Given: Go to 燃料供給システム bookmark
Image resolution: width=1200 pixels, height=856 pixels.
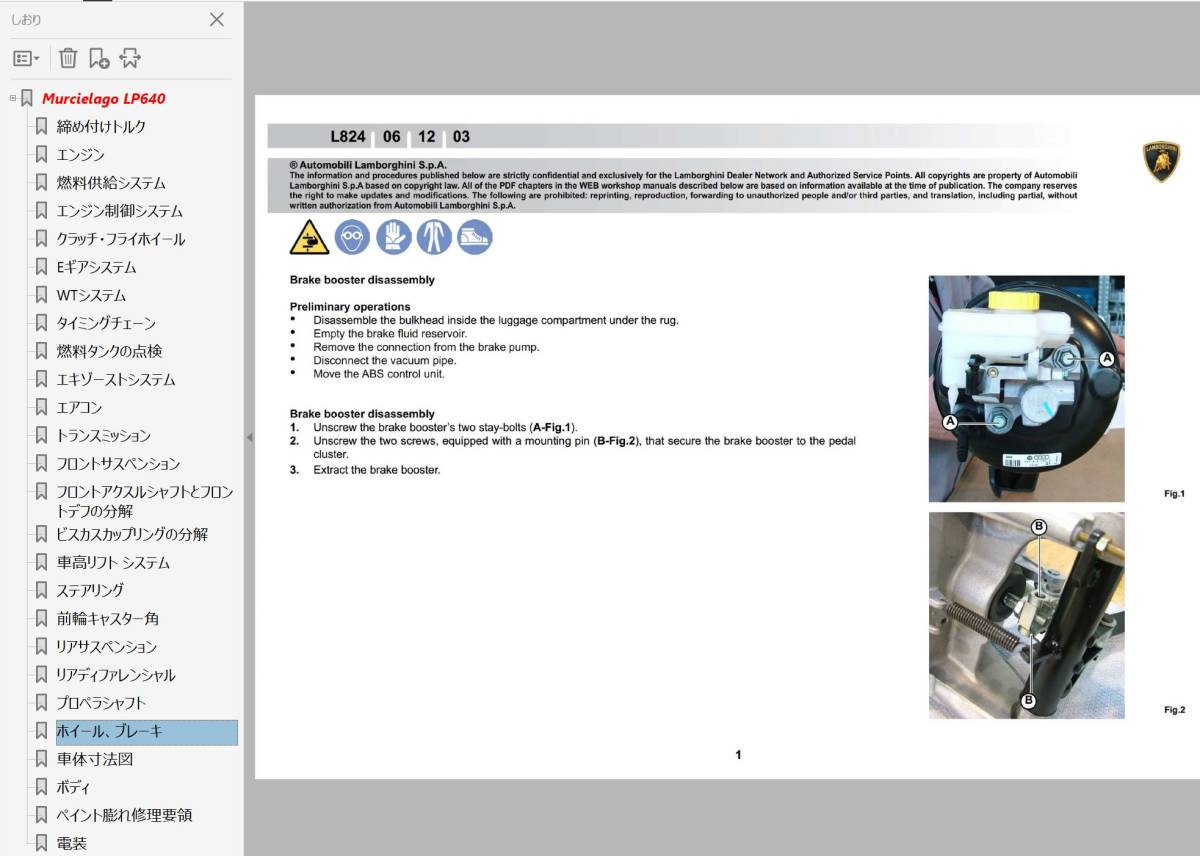Looking at the screenshot, I should (111, 183).
